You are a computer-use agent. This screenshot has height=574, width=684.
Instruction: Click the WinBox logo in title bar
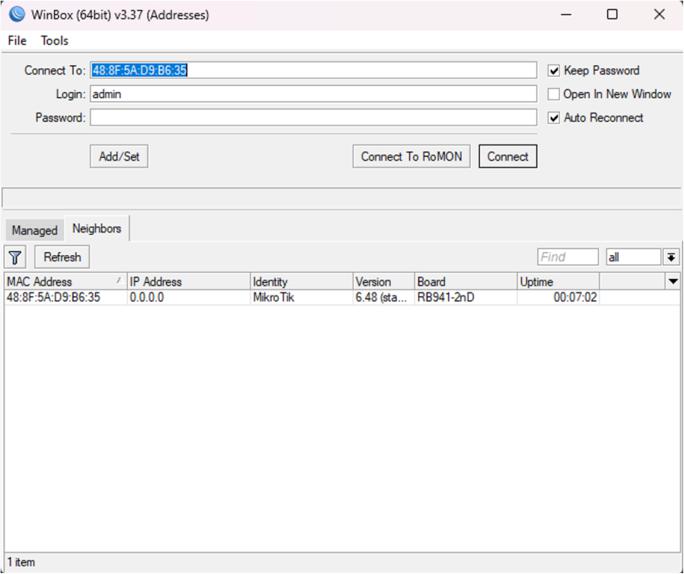coord(14,14)
